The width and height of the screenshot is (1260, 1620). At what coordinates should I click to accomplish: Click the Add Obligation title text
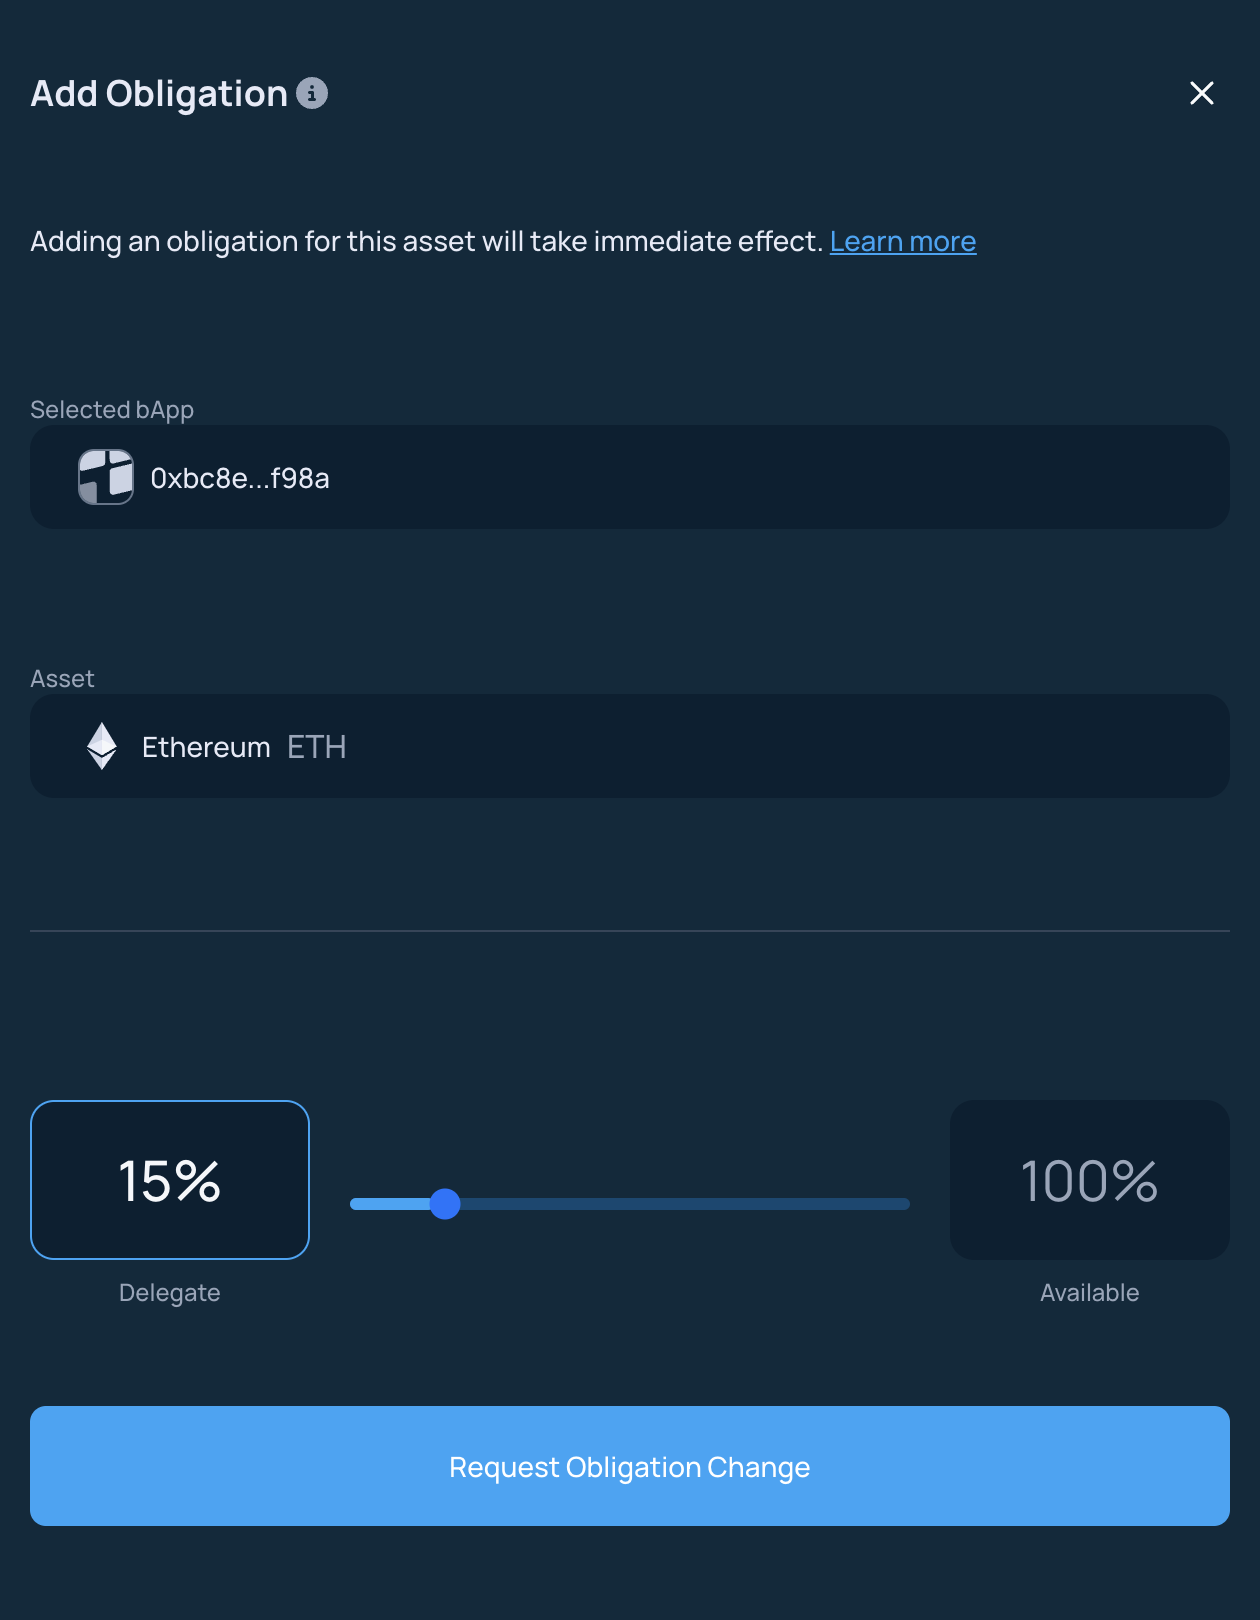(x=159, y=93)
